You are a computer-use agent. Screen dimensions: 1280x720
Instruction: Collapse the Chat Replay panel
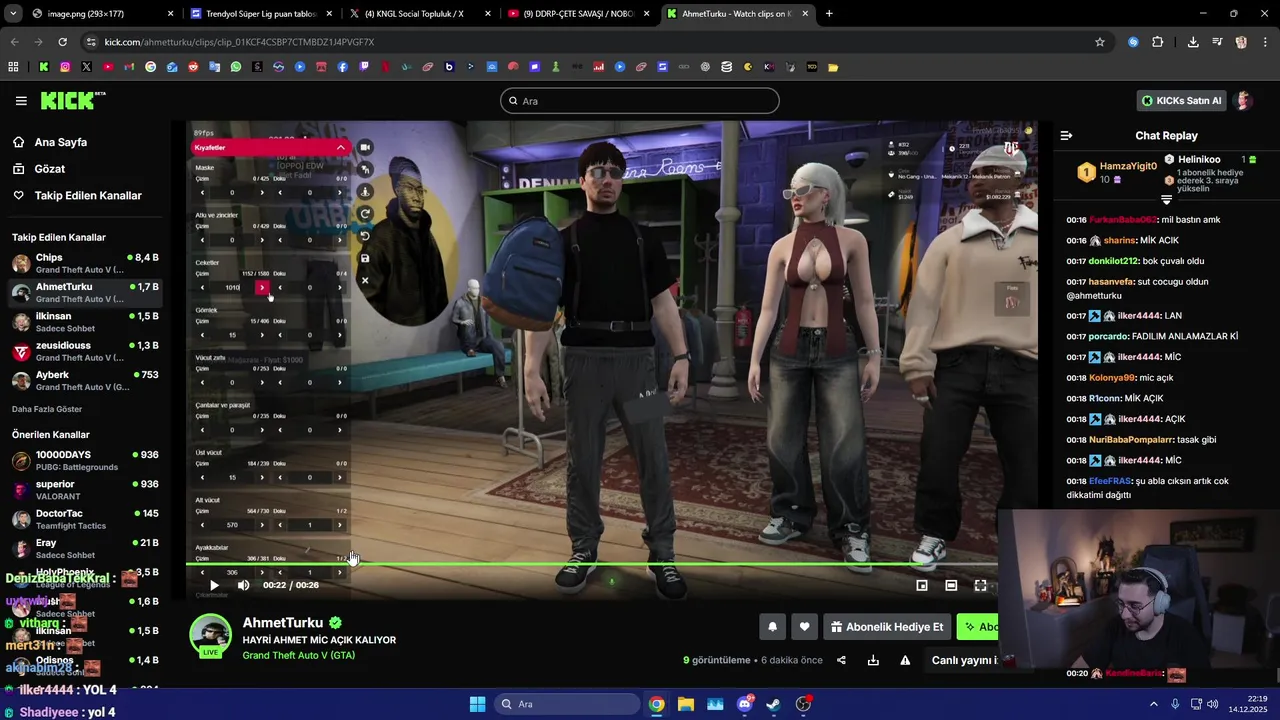click(1066, 135)
